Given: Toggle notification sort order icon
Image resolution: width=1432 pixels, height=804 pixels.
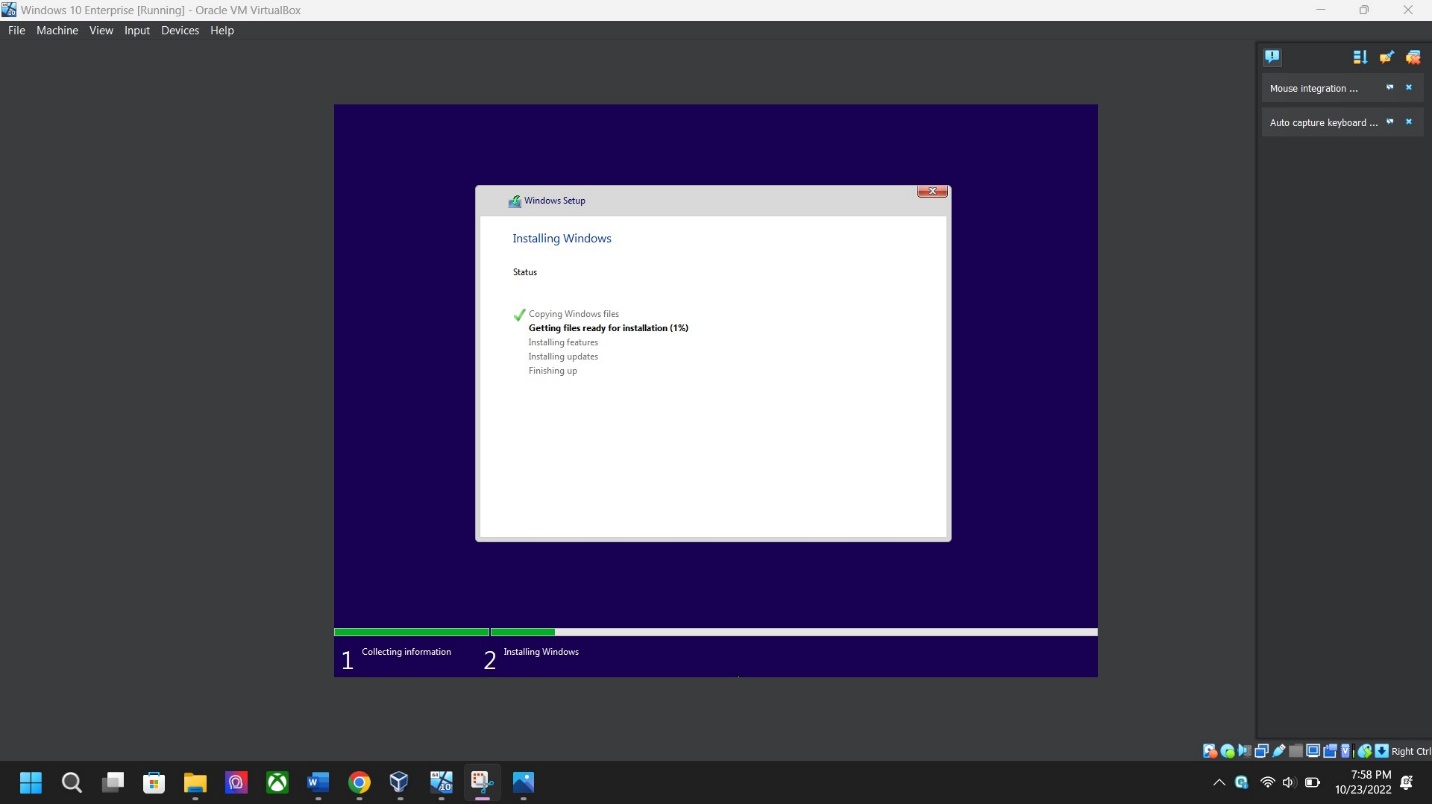Looking at the screenshot, I should [x=1360, y=57].
